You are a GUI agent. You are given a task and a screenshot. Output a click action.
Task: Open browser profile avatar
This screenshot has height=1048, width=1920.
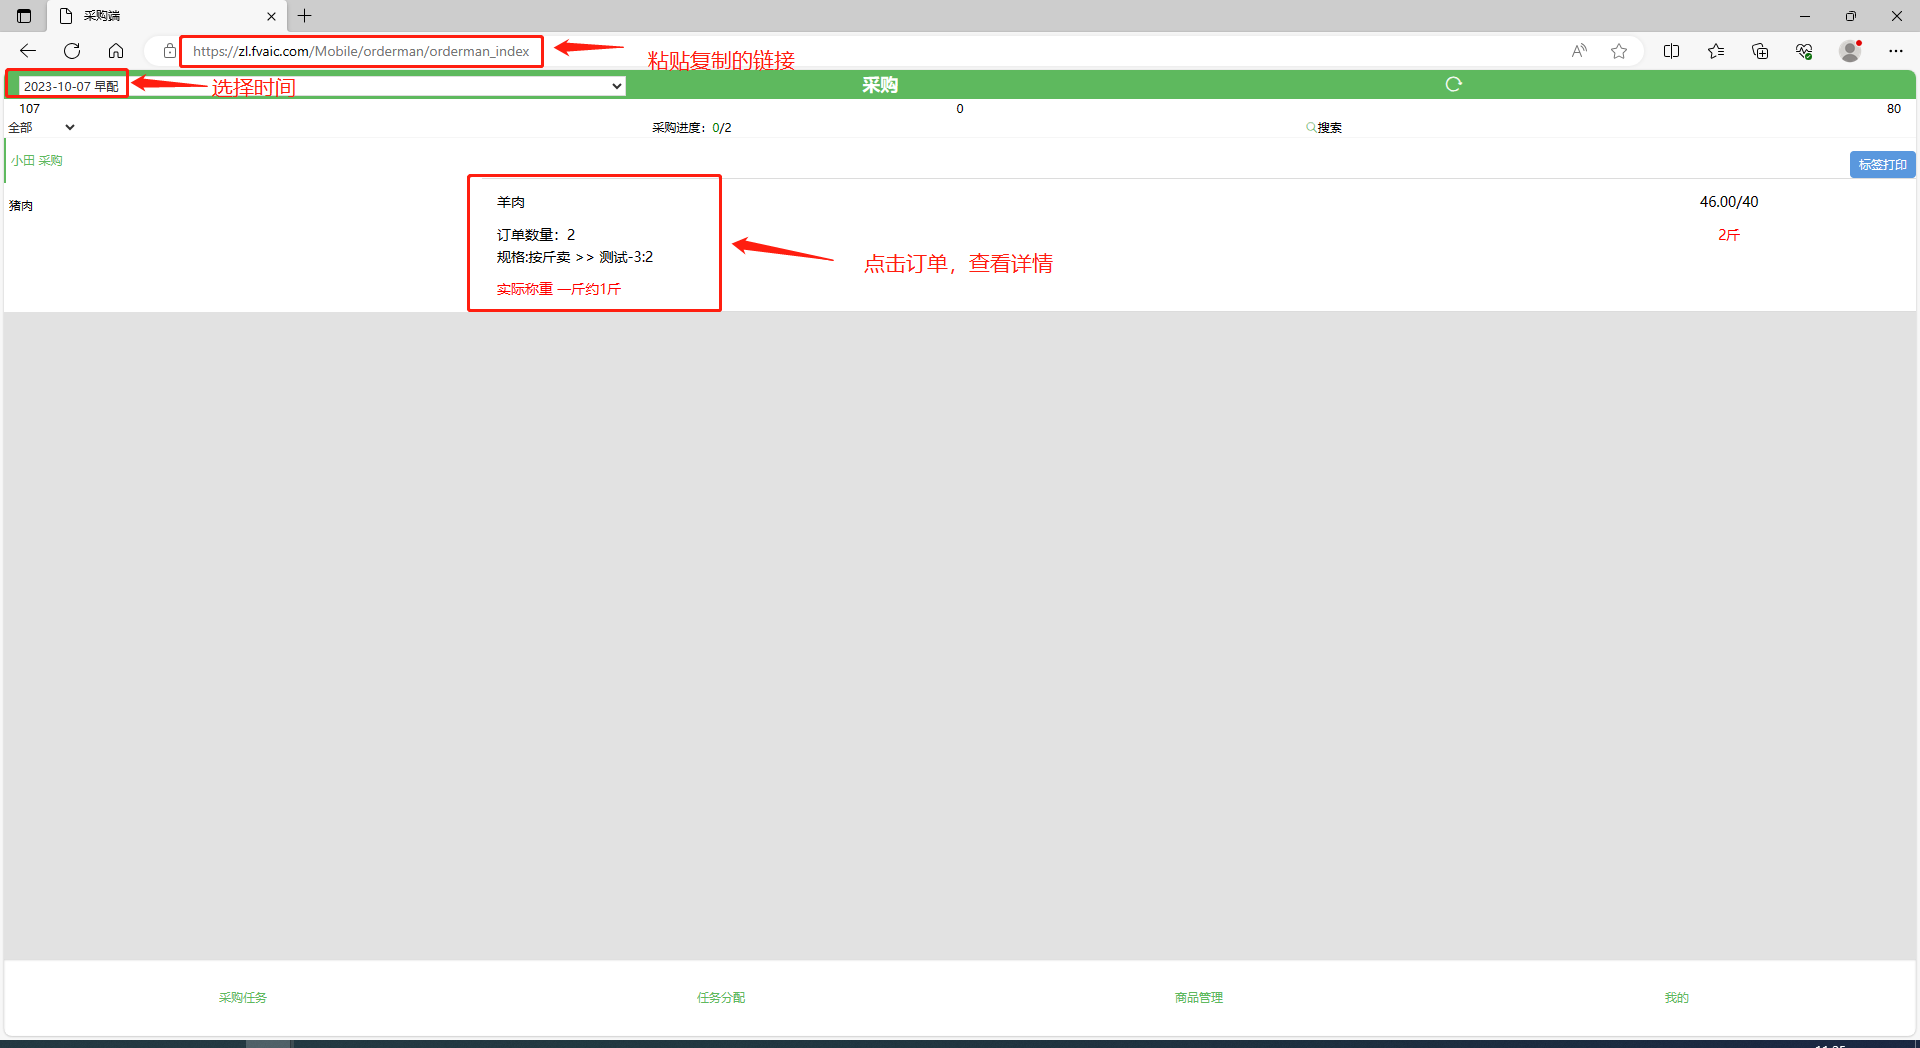point(1850,51)
